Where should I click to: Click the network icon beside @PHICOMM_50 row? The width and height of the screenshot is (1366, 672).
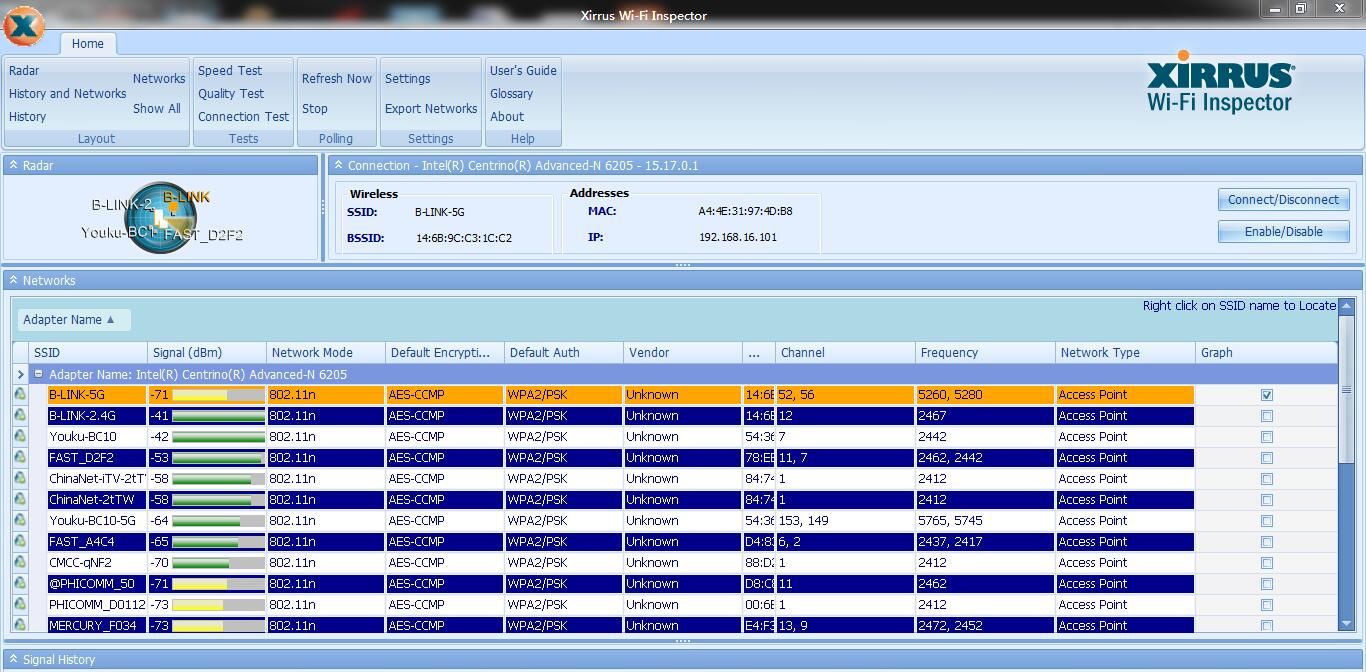pyautogui.click(x=20, y=584)
